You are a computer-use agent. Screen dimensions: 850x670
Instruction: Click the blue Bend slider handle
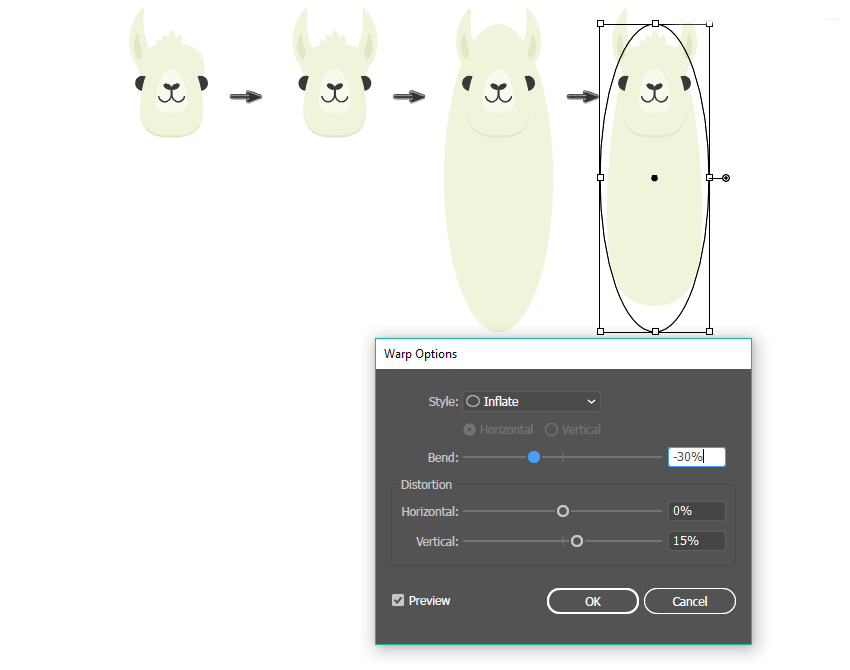point(534,457)
